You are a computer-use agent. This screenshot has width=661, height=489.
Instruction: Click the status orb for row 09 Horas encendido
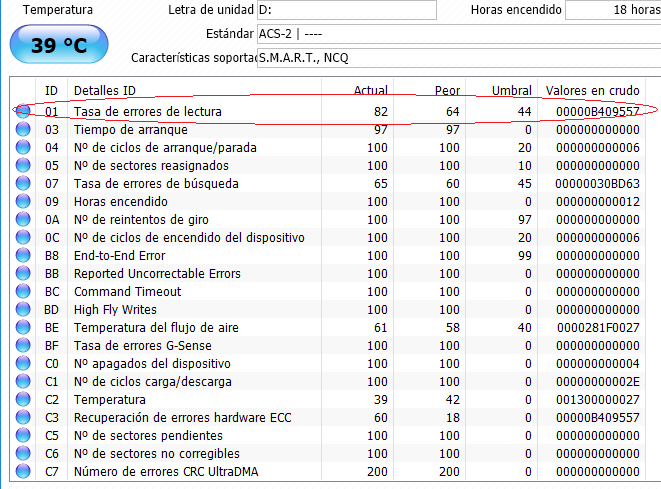(23, 202)
